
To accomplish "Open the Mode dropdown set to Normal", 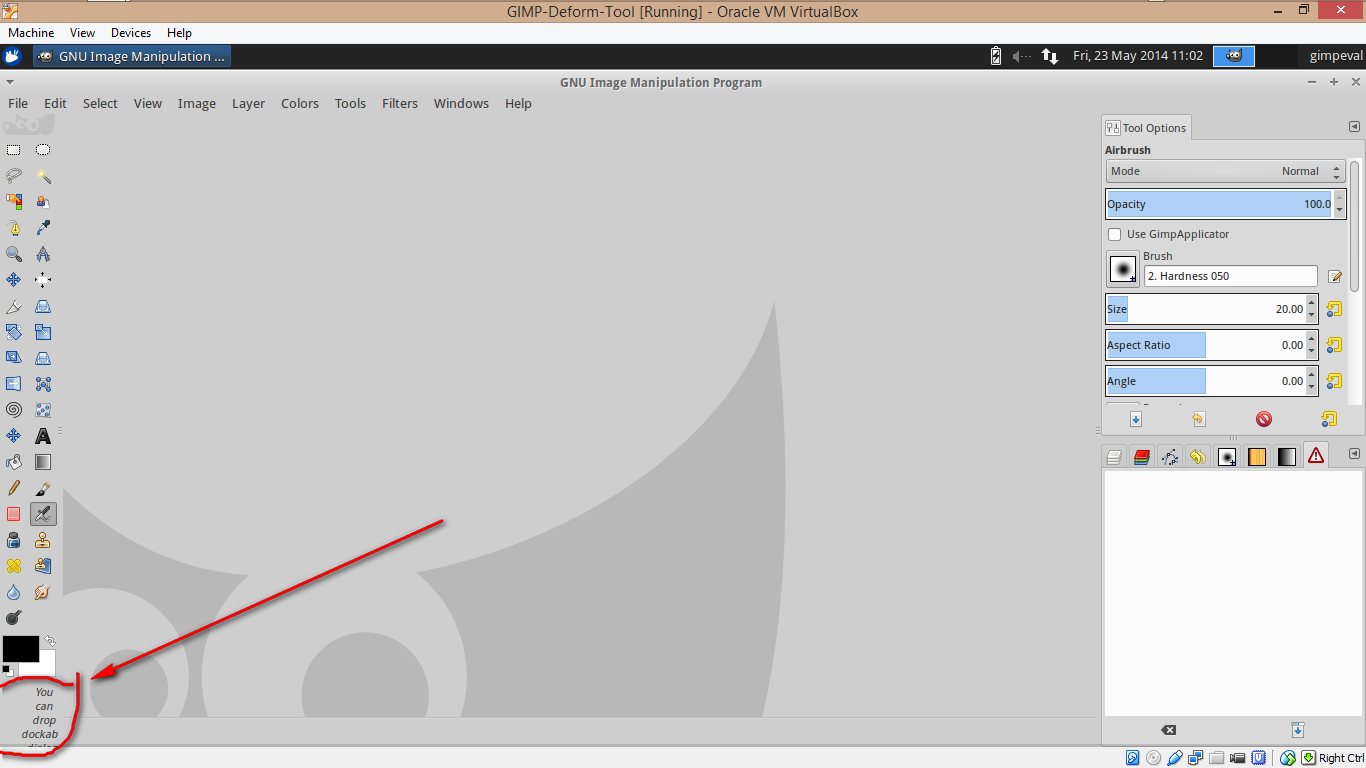I will click(x=1225, y=171).
